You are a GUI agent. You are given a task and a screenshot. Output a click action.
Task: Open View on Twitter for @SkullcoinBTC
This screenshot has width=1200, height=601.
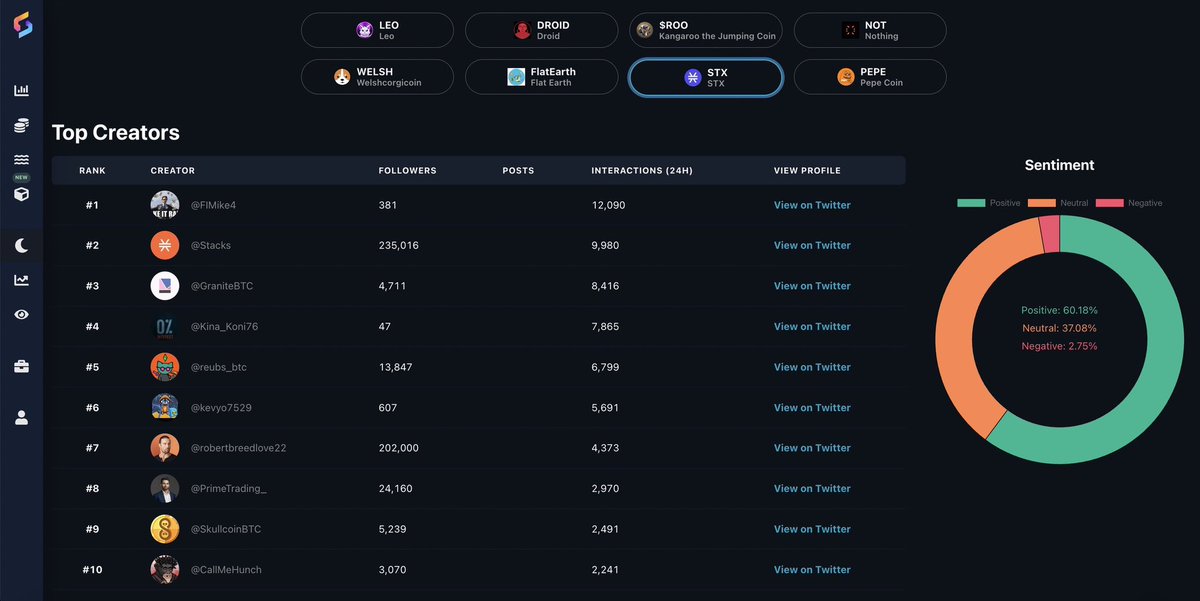tap(812, 529)
